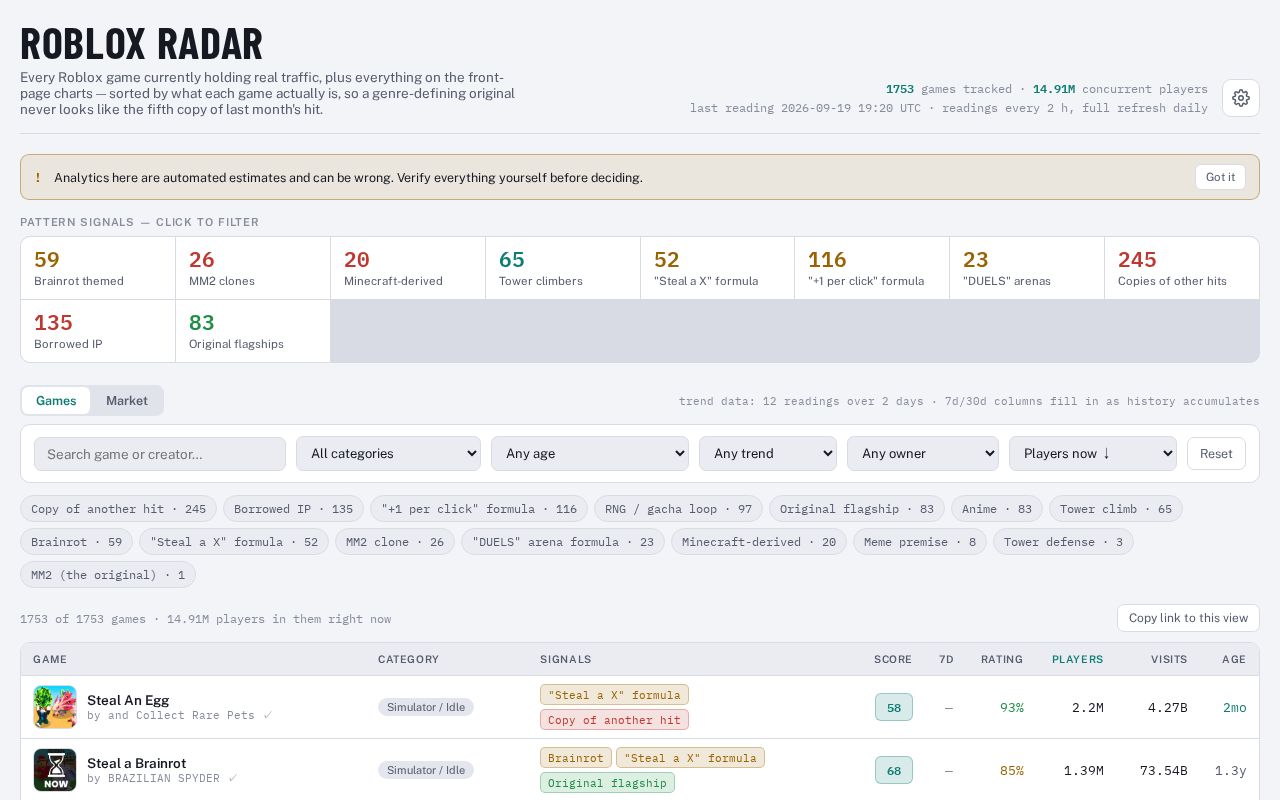Open the Steal a Brainrot game title
This screenshot has height=800, width=1280.
pos(136,763)
